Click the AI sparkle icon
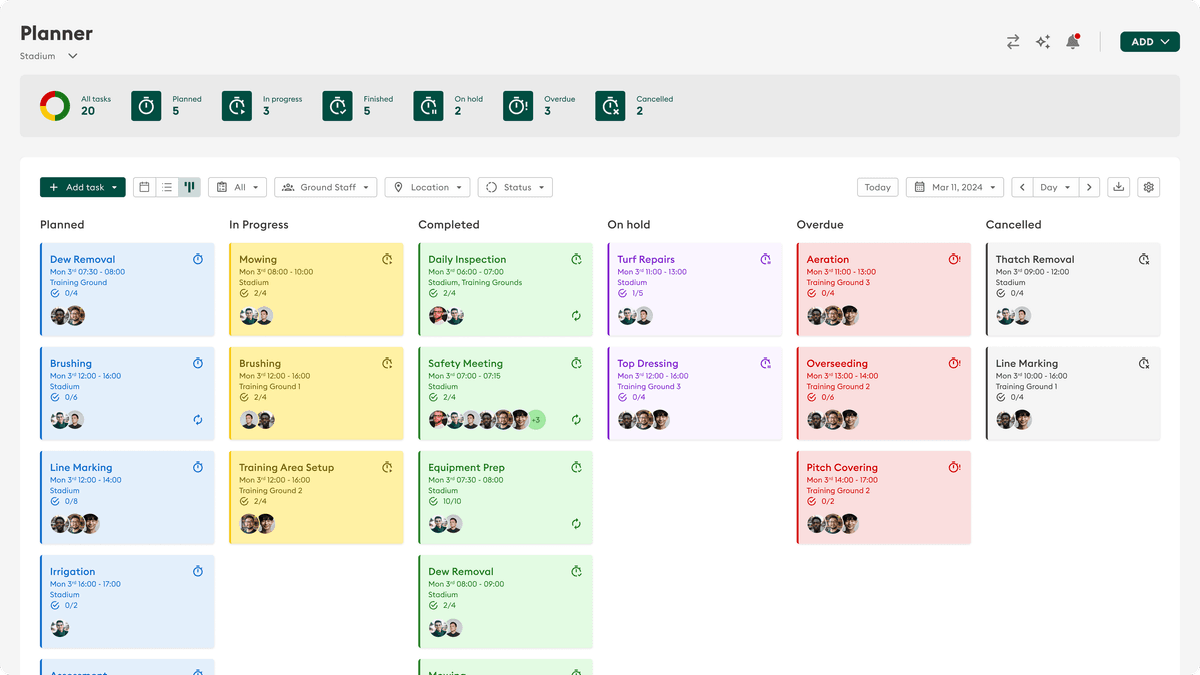The height and width of the screenshot is (675, 1200). pos(1042,41)
